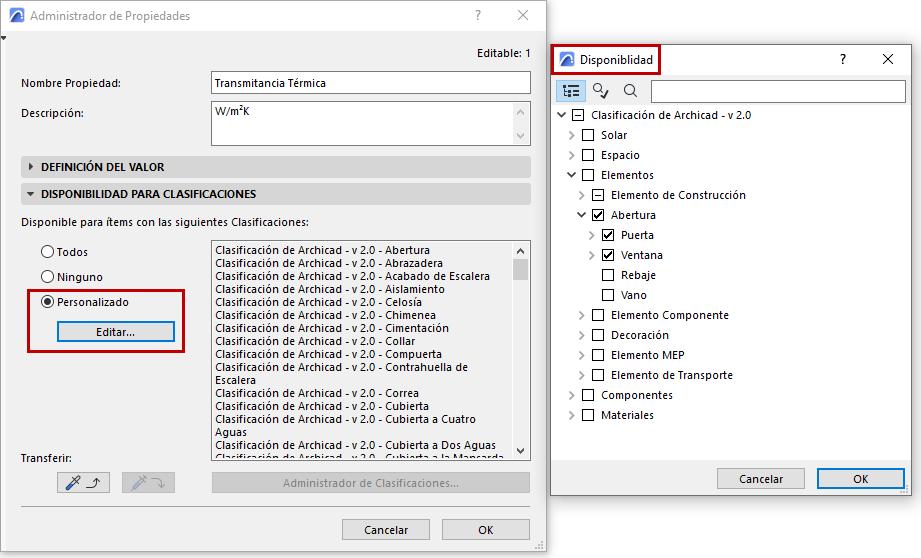Click the Archicad logo in Administrador de Propiedades title
Screen dimensions: 921x558
coord(17,16)
